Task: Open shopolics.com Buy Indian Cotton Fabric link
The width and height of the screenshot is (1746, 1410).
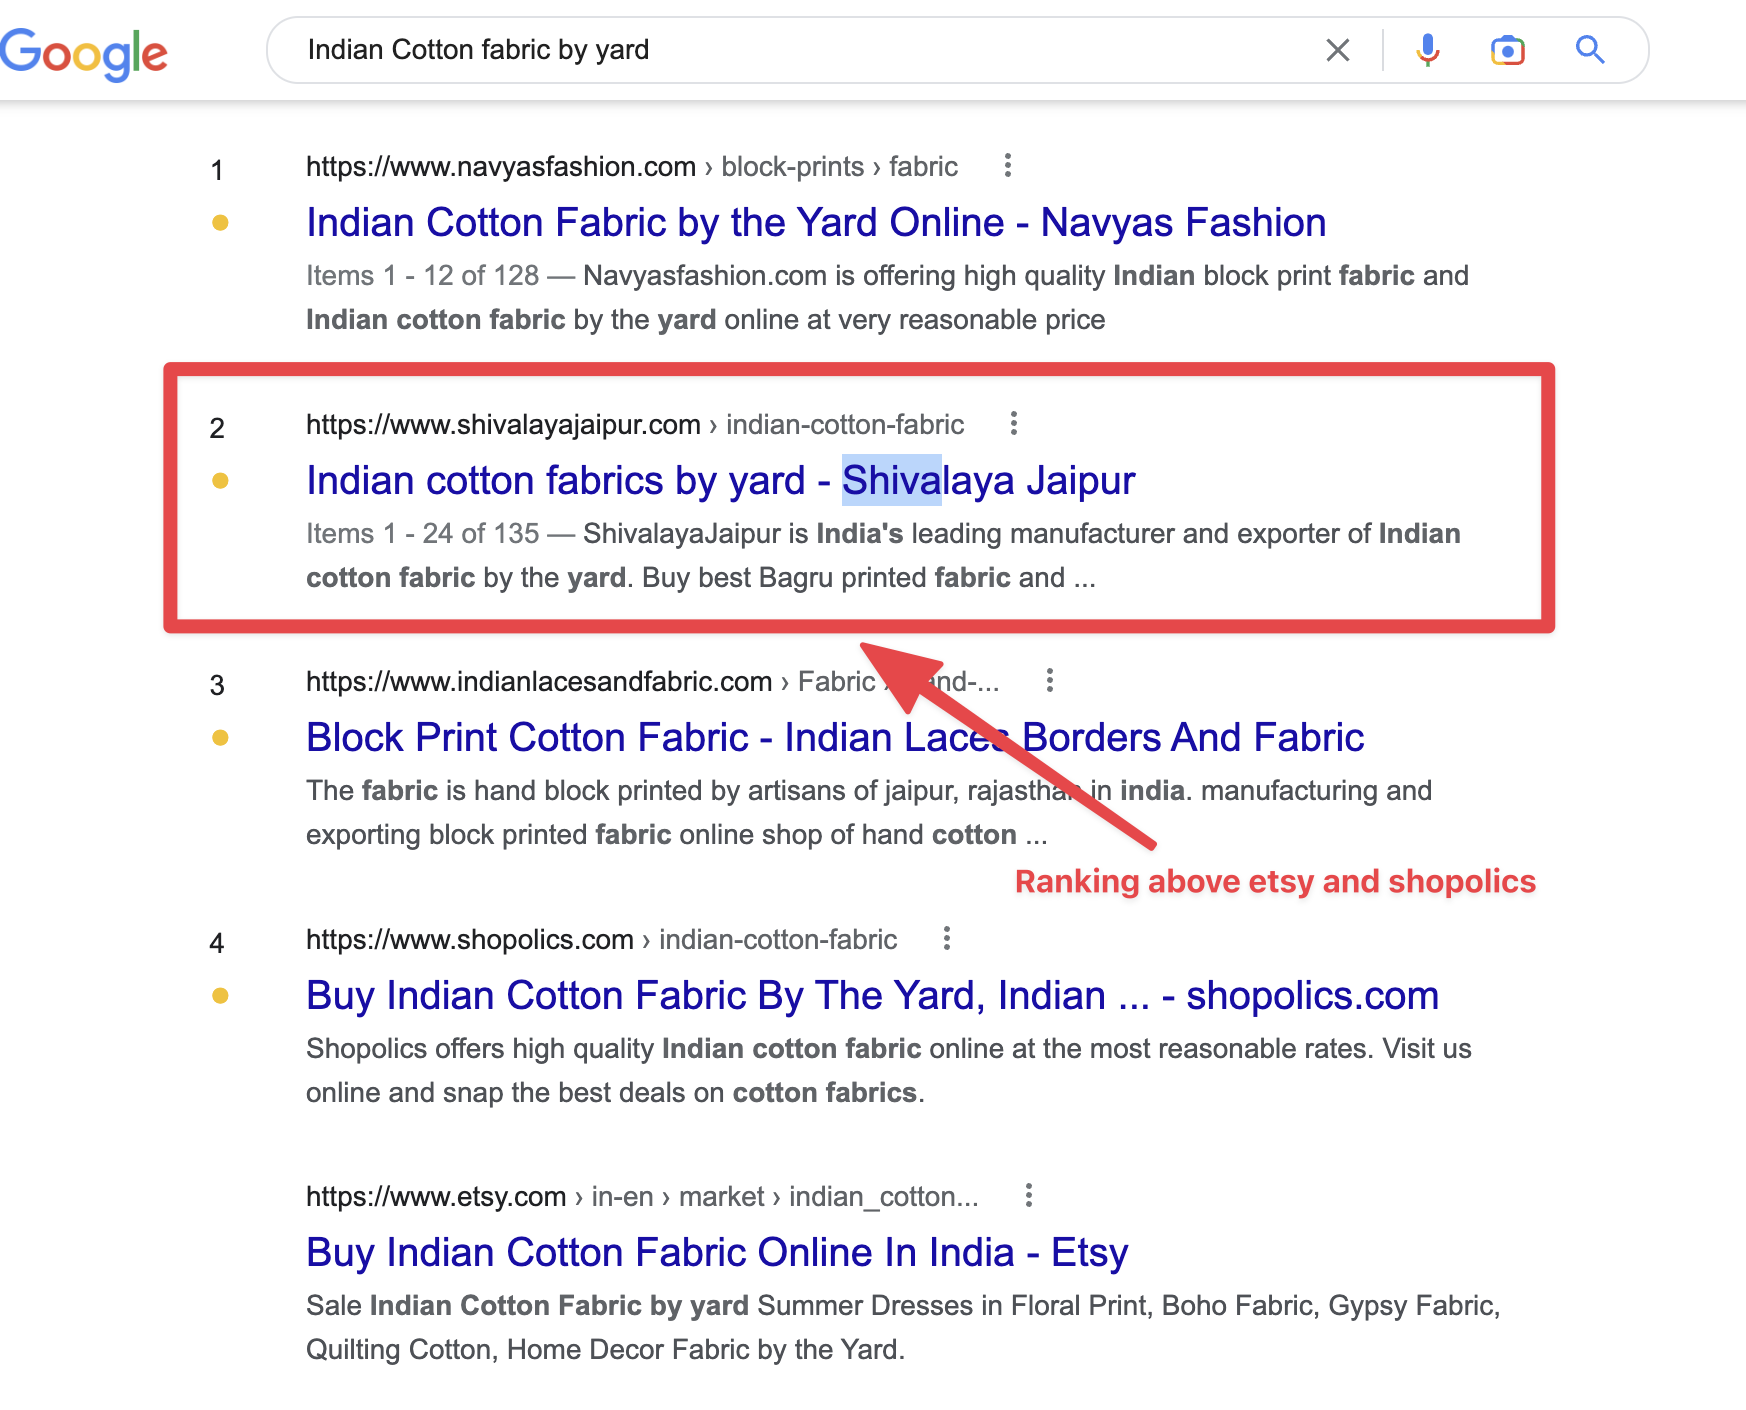Action: click(x=871, y=996)
